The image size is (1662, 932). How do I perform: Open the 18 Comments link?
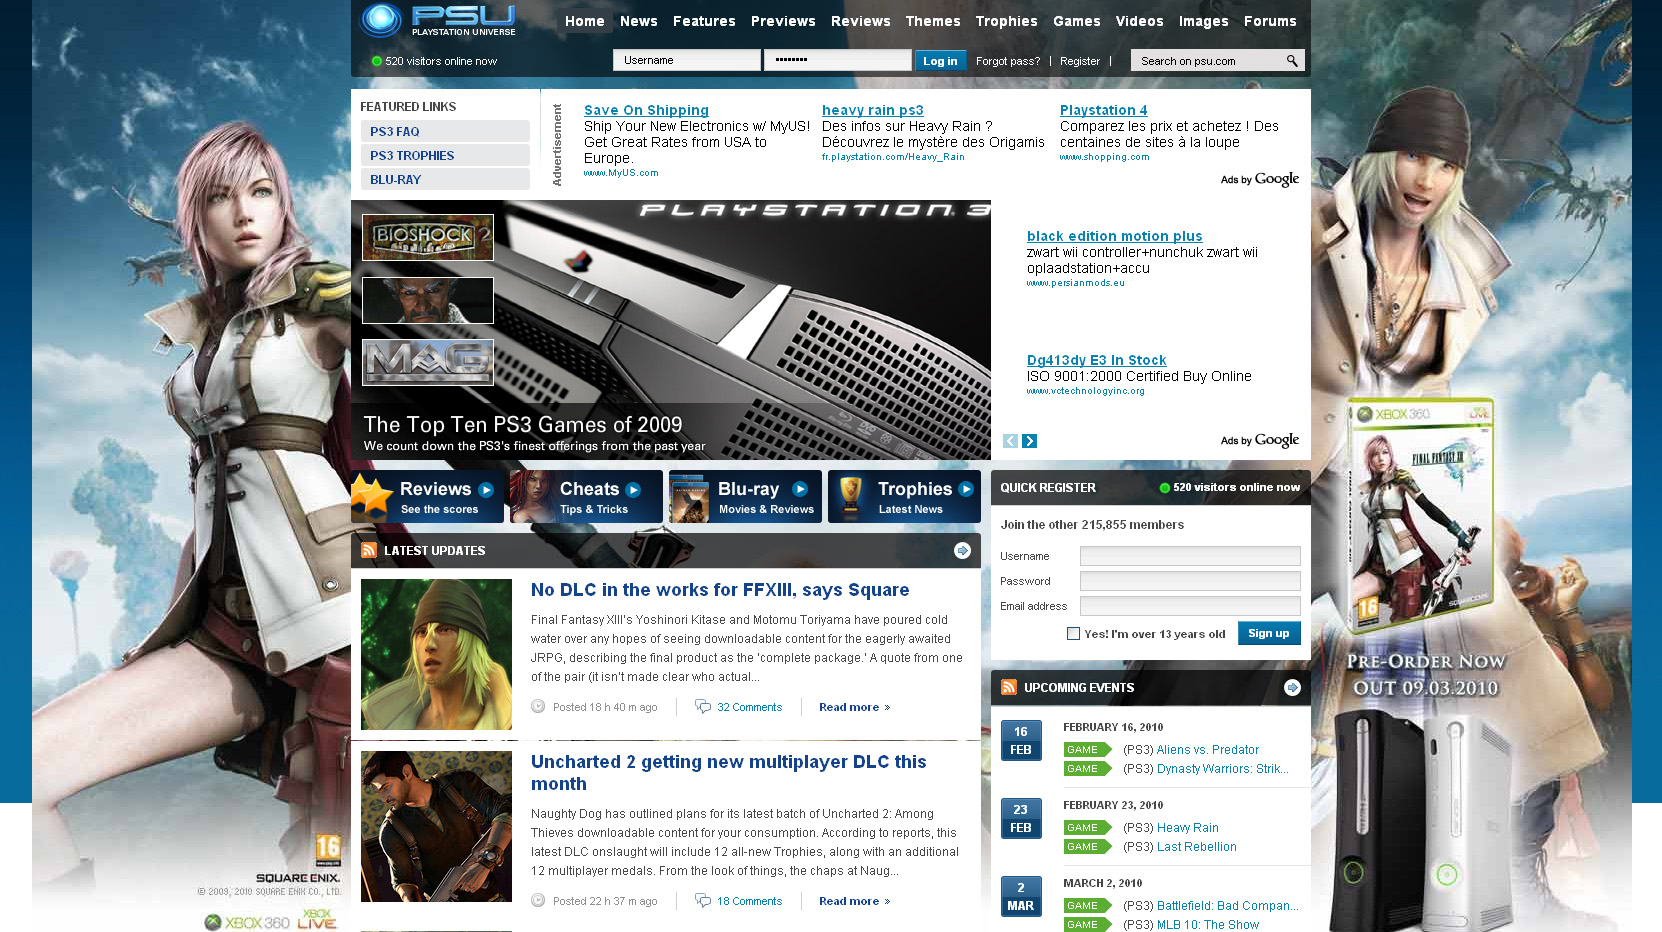[749, 901]
